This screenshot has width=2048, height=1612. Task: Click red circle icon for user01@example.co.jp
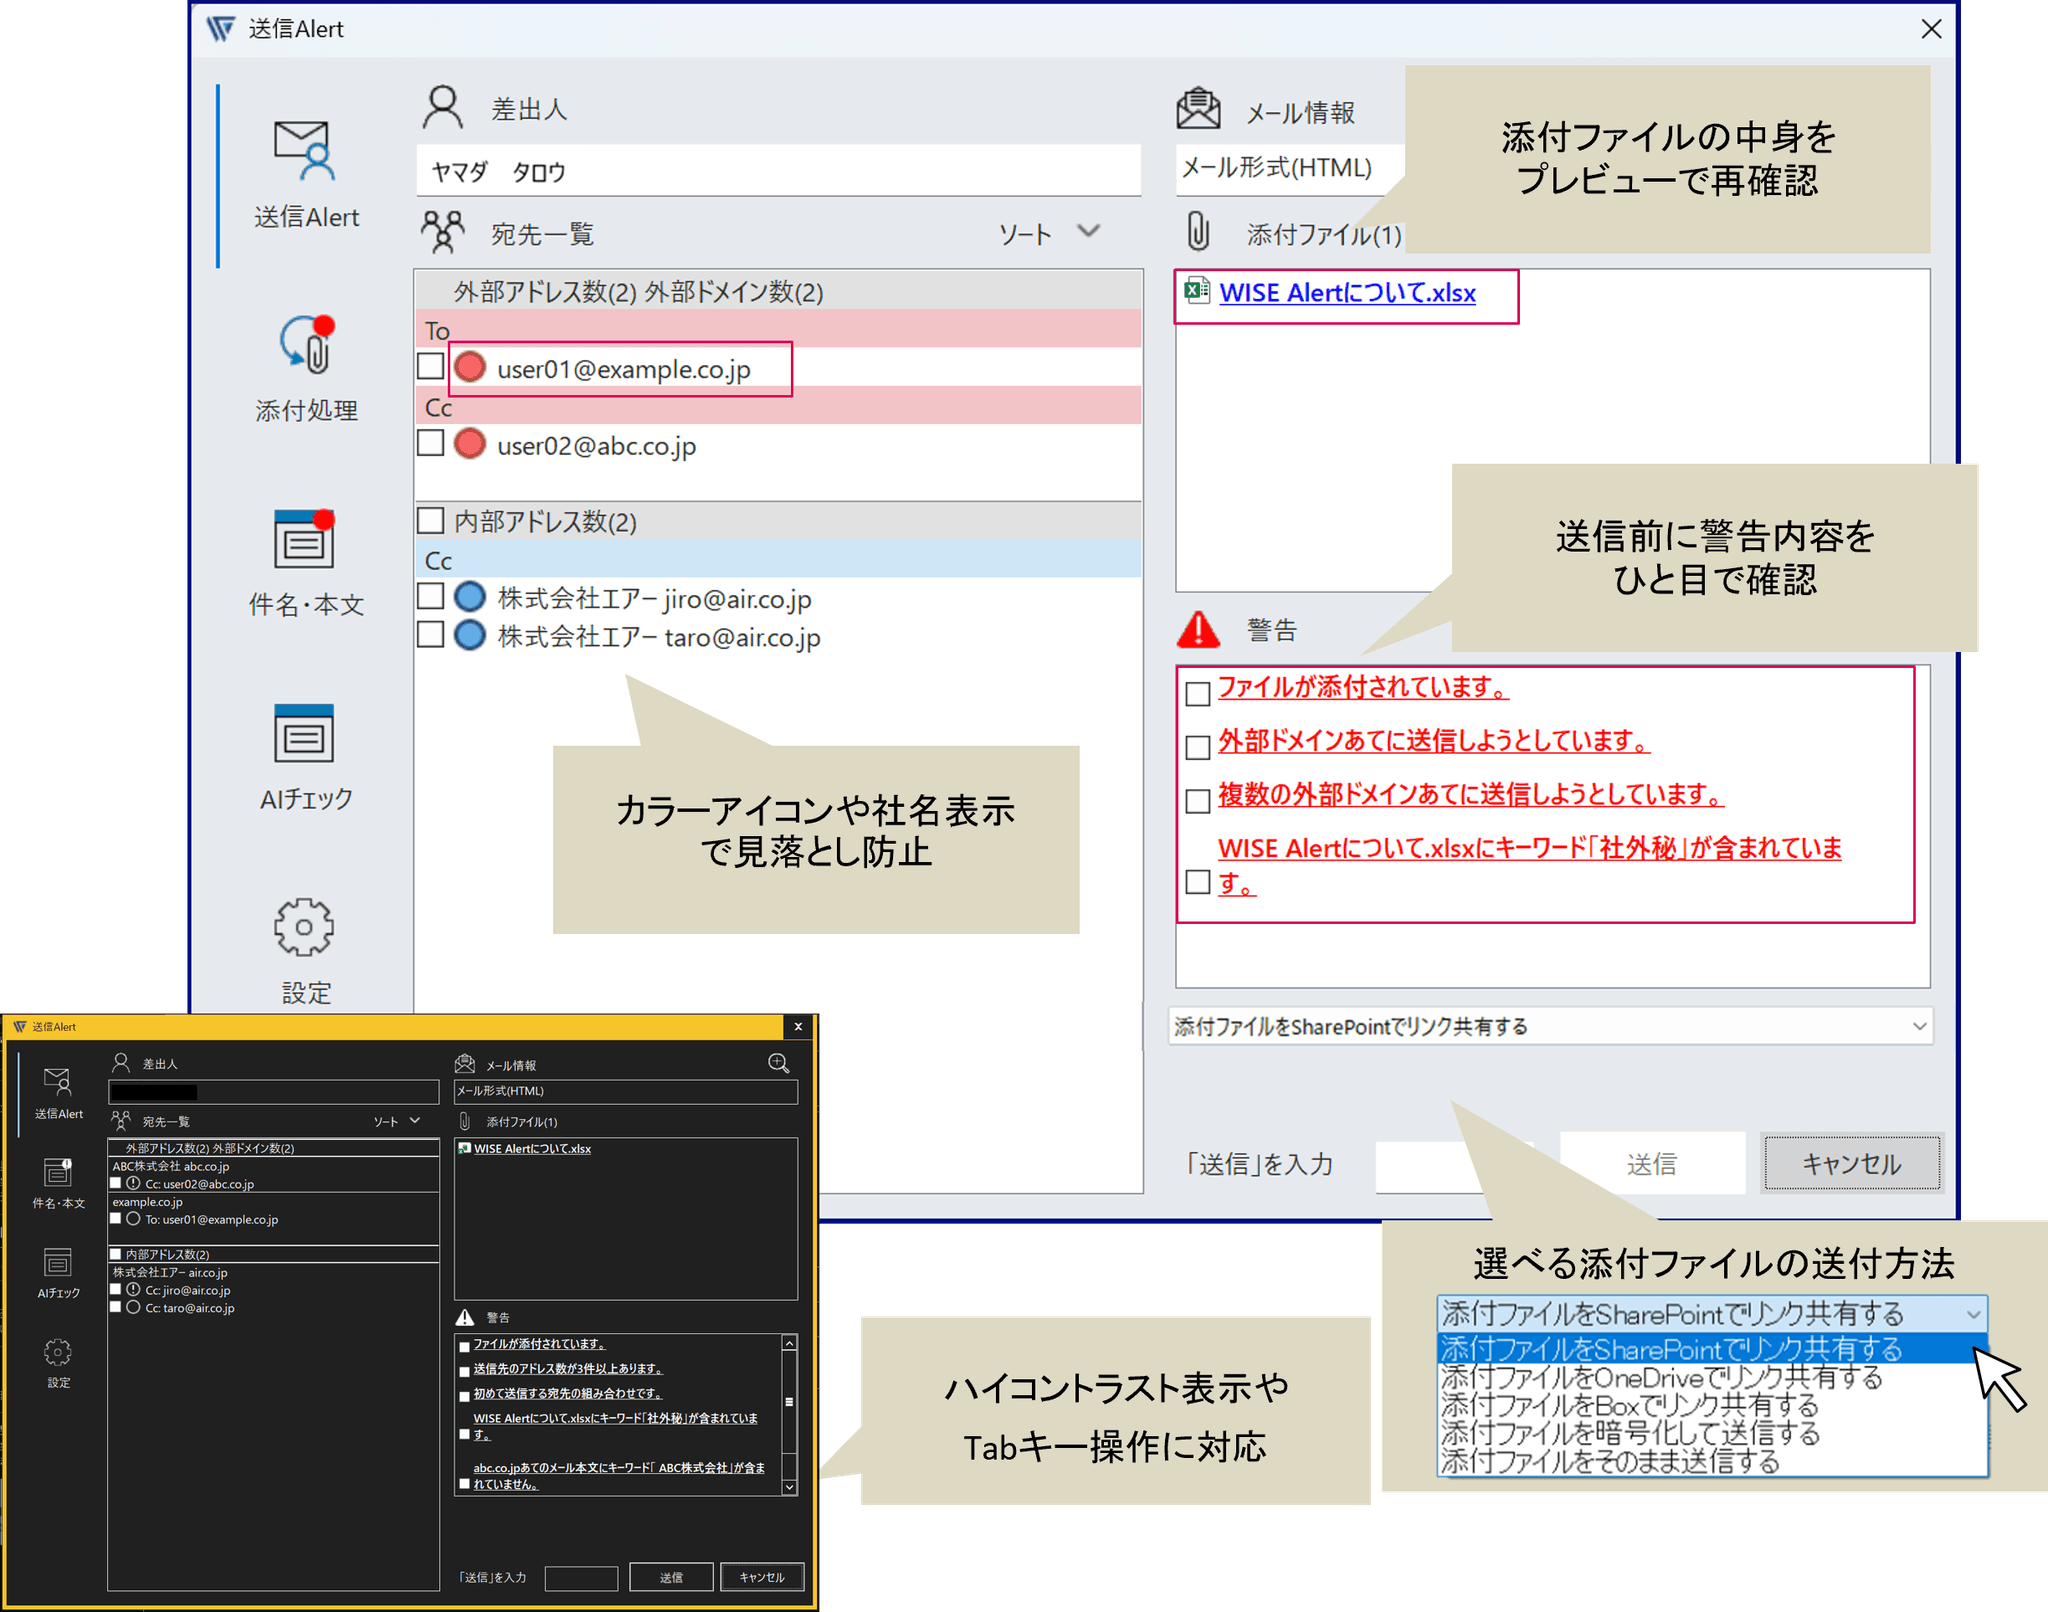pyautogui.click(x=470, y=367)
